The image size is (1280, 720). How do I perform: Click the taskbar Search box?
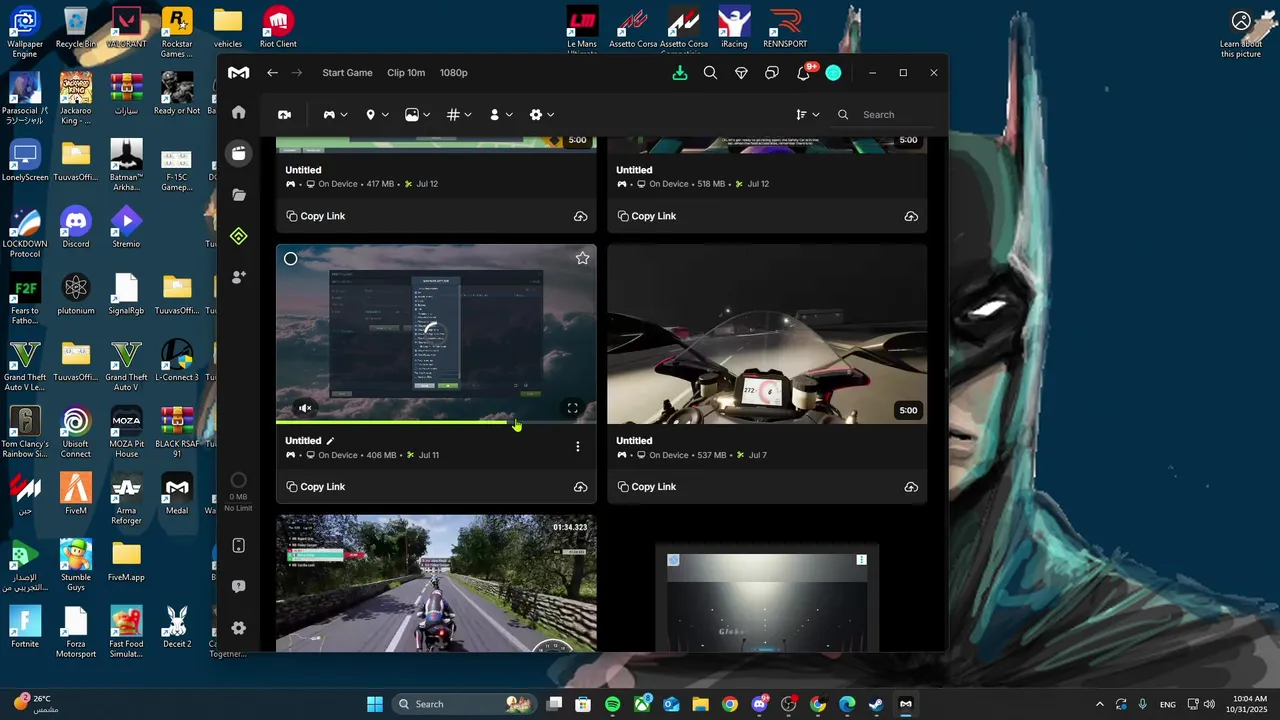[x=464, y=704]
